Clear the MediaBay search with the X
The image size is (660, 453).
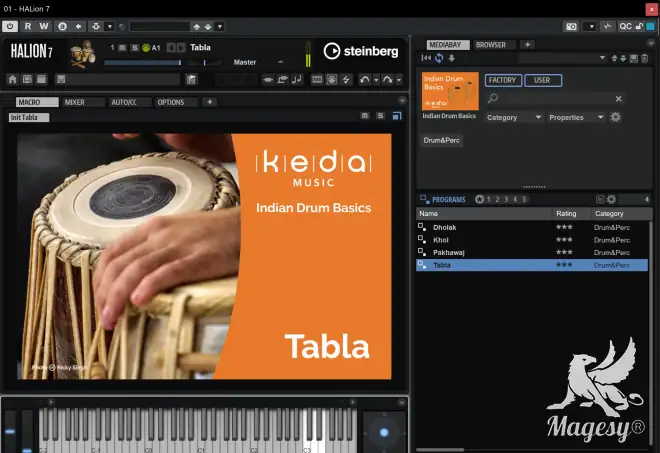[618, 99]
